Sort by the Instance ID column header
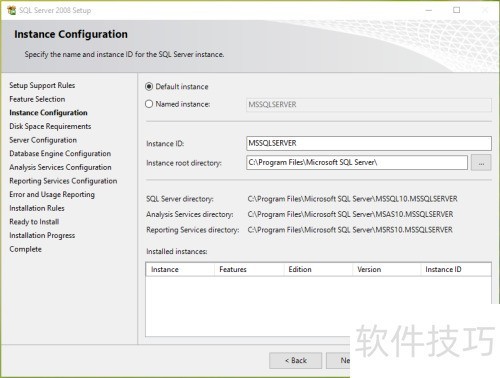The image size is (500, 378). point(456,269)
